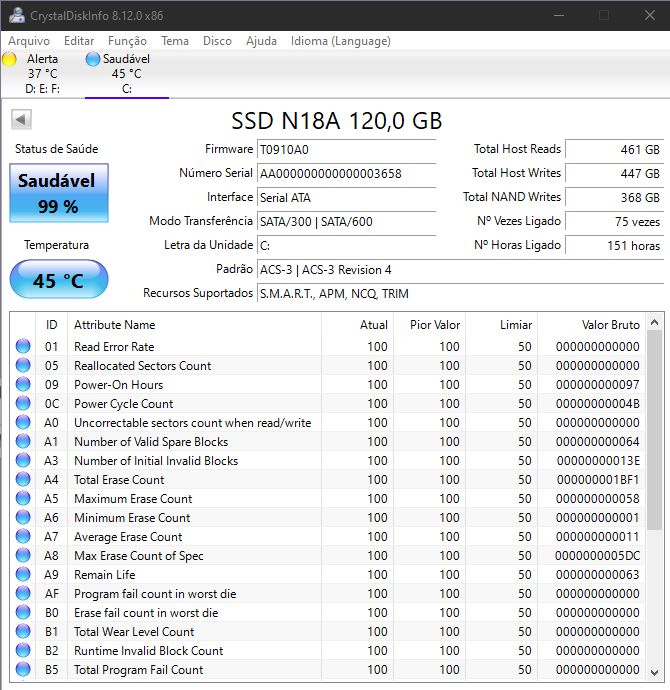Click the Attribute Name column header

coord(194,325)
